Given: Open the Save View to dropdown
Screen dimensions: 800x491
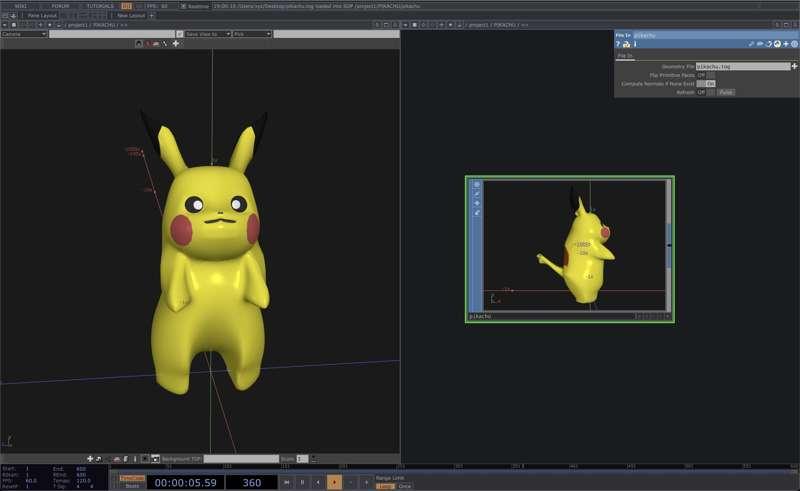Looking at the screenshot, I should (x=208, y=34).
